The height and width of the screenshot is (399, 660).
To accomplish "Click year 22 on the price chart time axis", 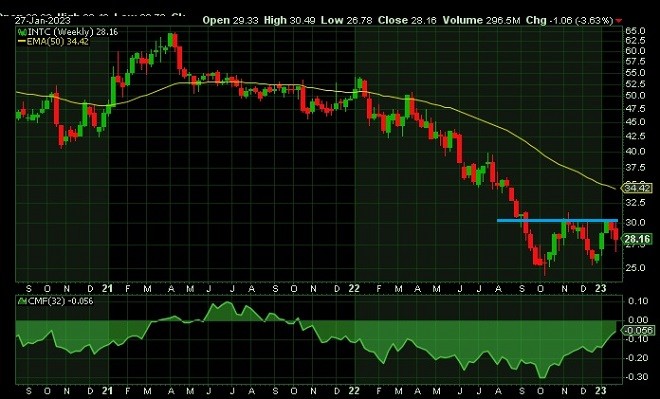I will (x=354, y=289).
